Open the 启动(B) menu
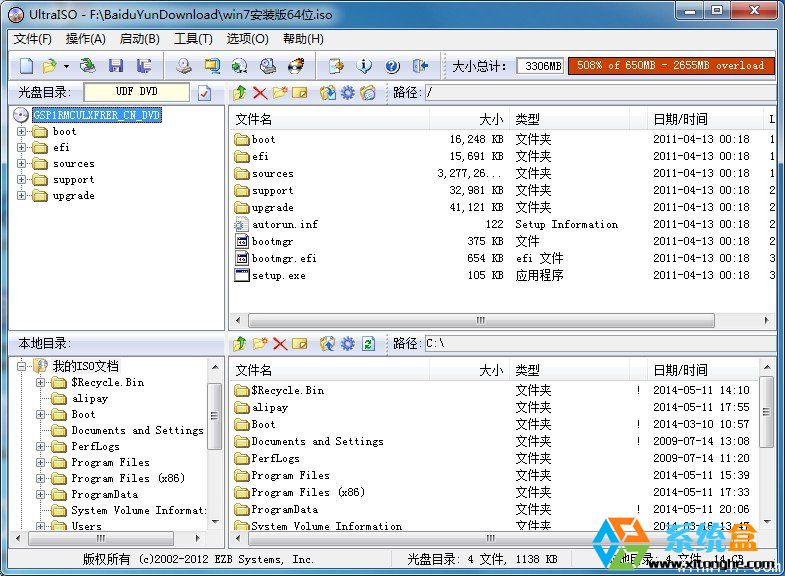The width and height of the screenshot is (785, 576). point(140,39)
